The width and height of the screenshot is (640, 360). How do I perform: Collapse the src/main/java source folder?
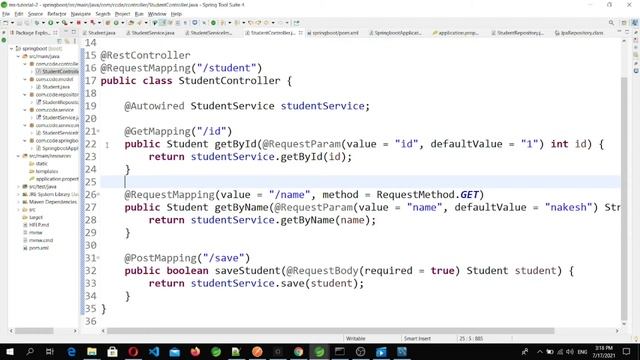point(18,56)
